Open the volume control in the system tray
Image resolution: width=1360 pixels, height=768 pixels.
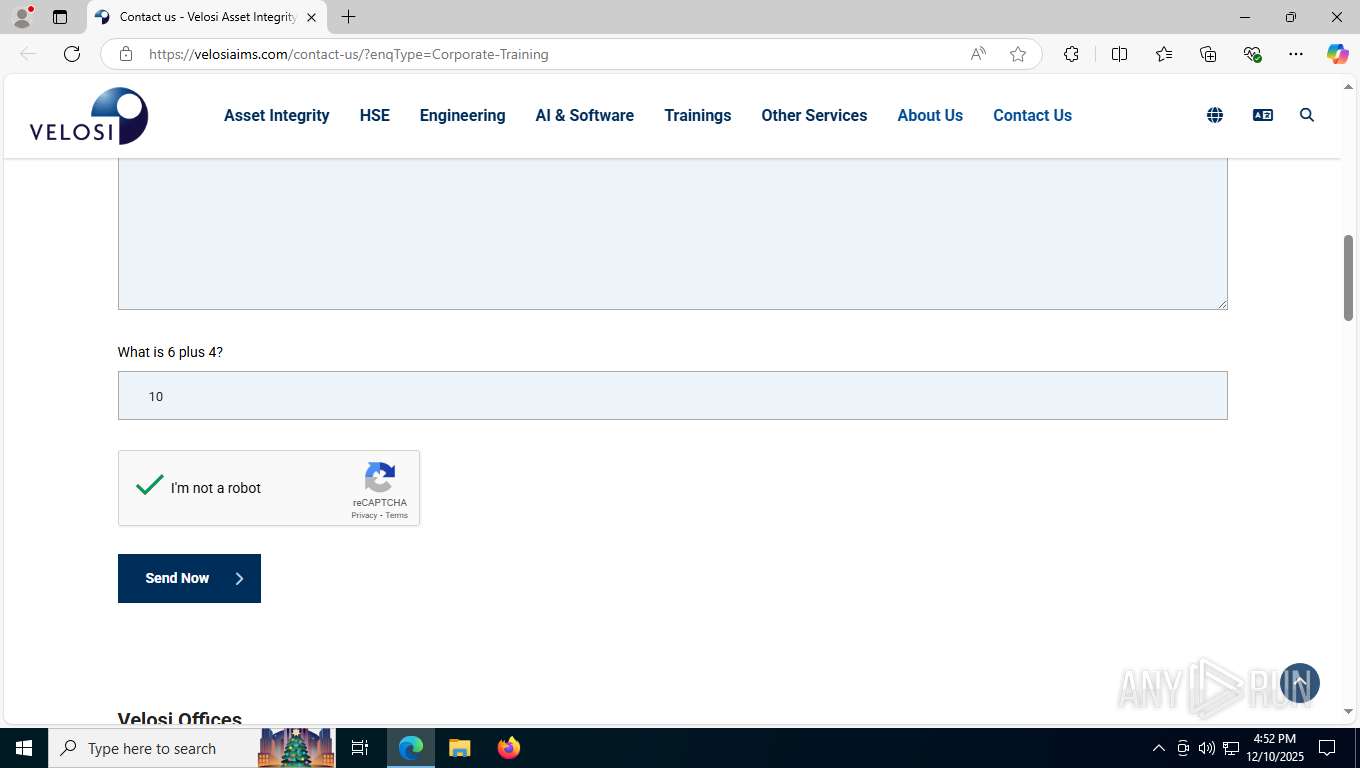coord(1207,748)
